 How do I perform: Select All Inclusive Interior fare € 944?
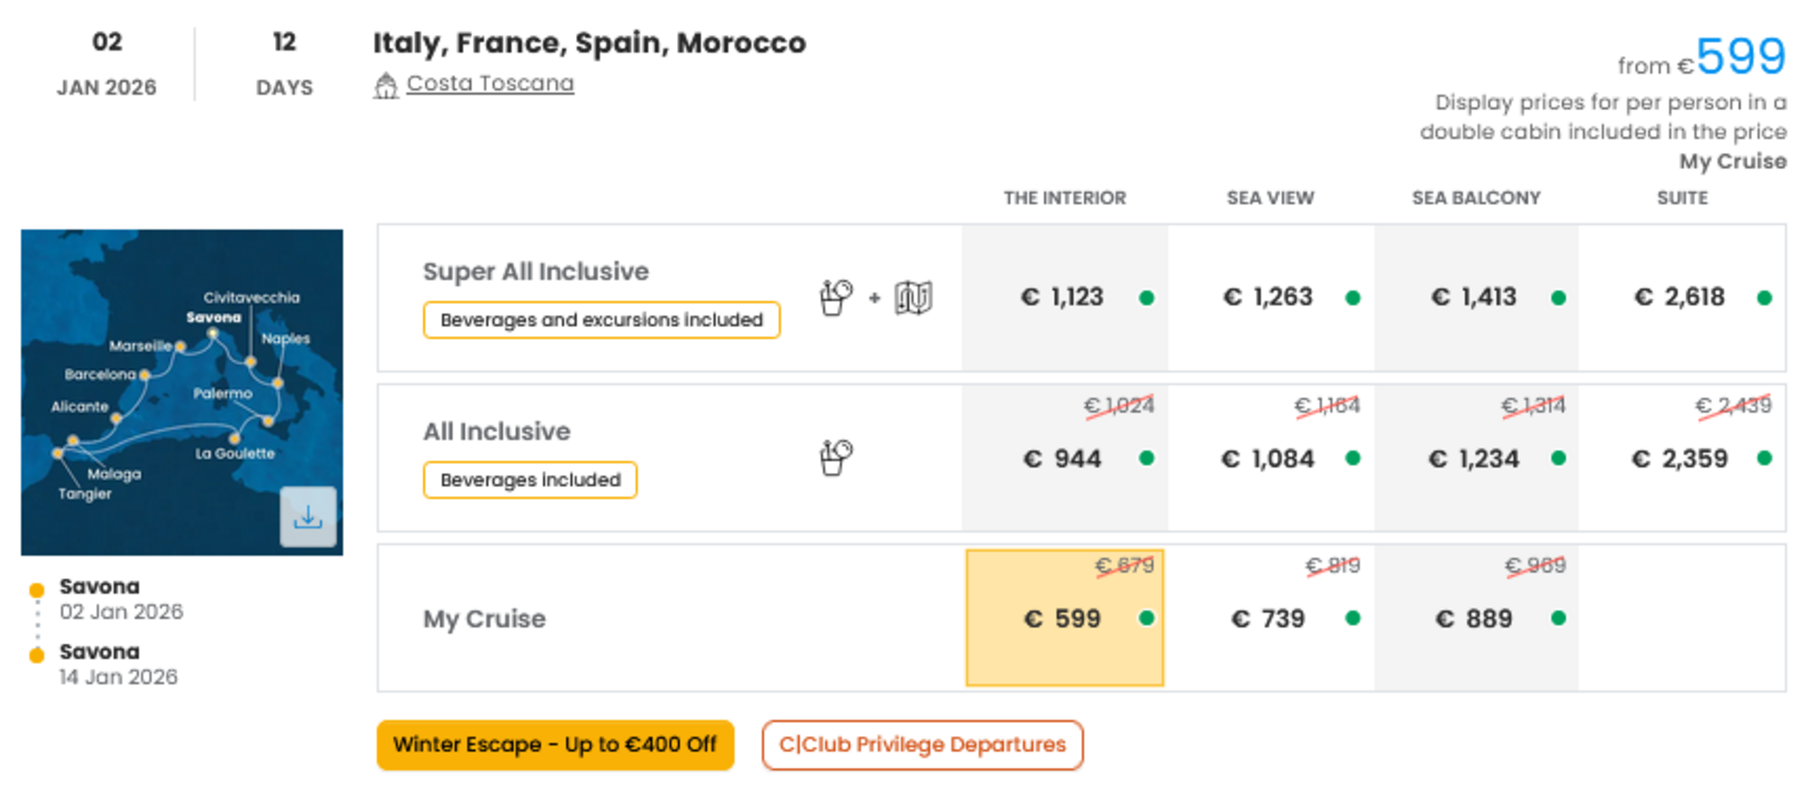(1065, 458)
